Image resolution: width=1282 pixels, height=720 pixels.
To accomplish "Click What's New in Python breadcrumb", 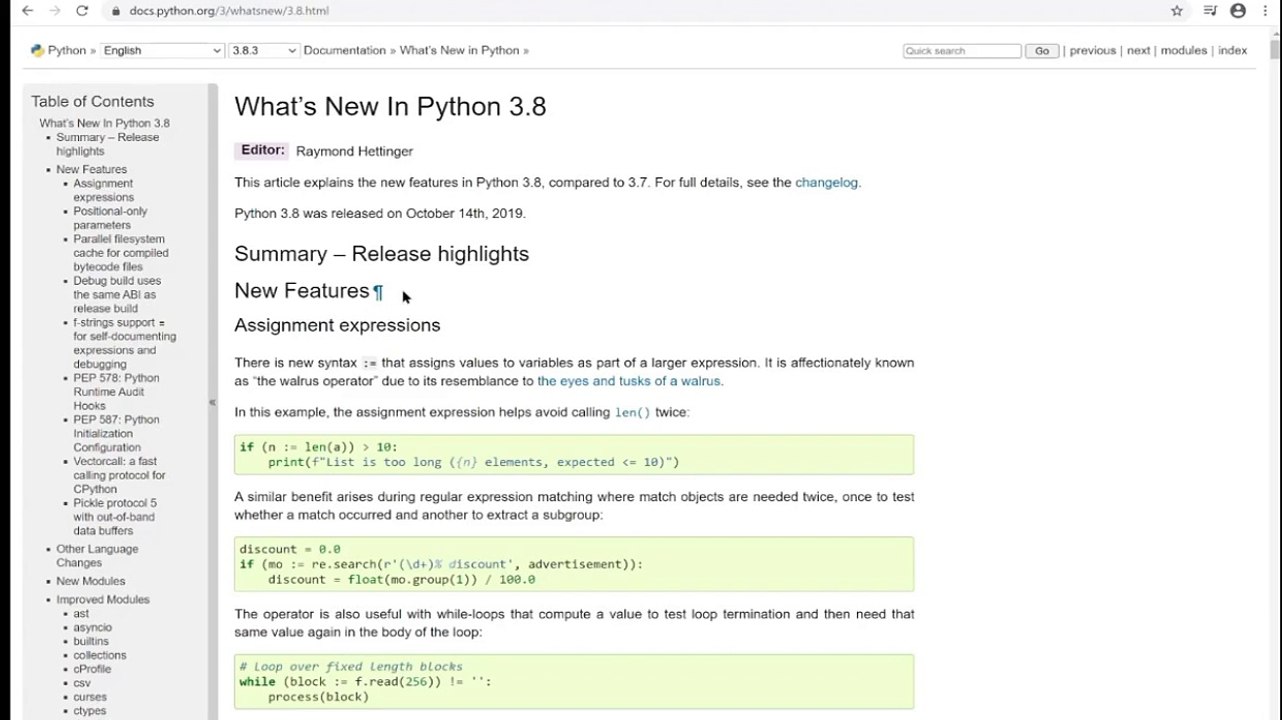I will point(459,50).
